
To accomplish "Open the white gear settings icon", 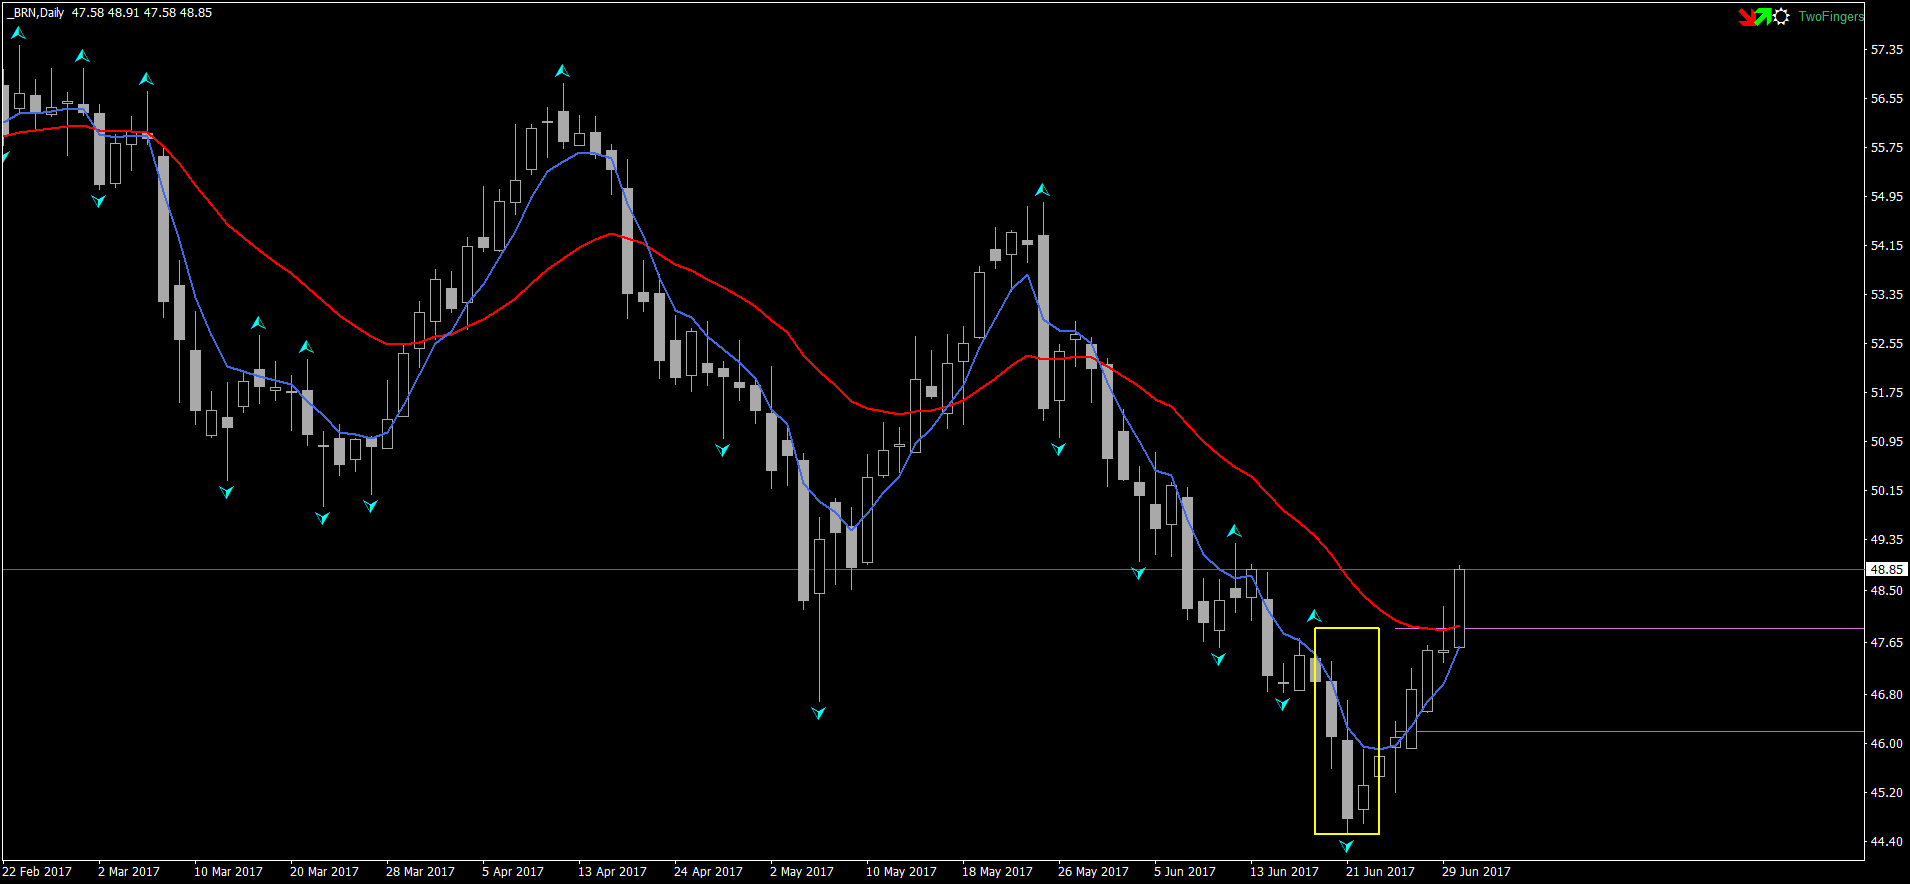I will 1781,17.
